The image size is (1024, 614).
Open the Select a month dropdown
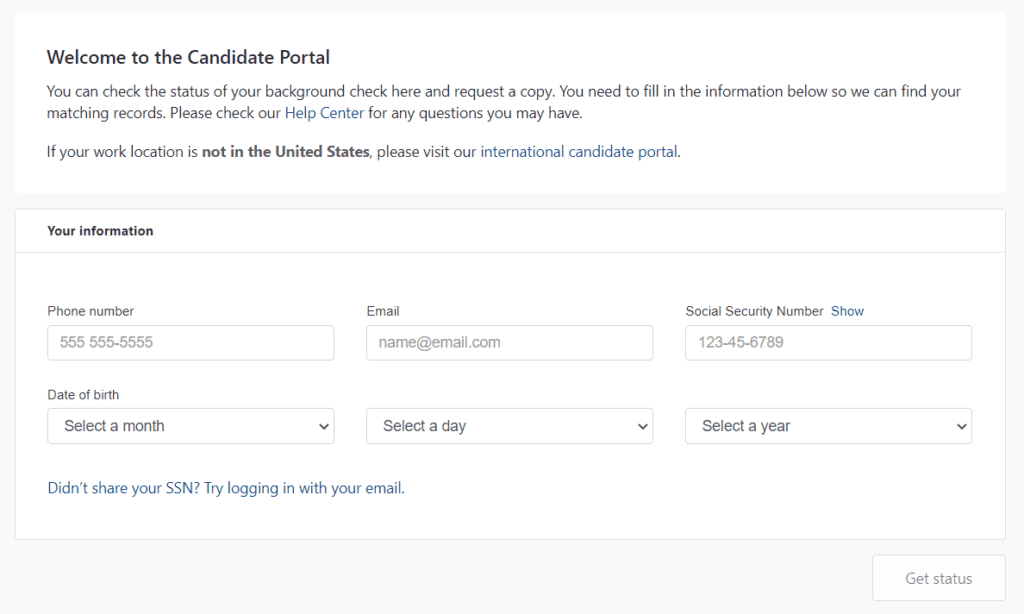coord(191,426)
